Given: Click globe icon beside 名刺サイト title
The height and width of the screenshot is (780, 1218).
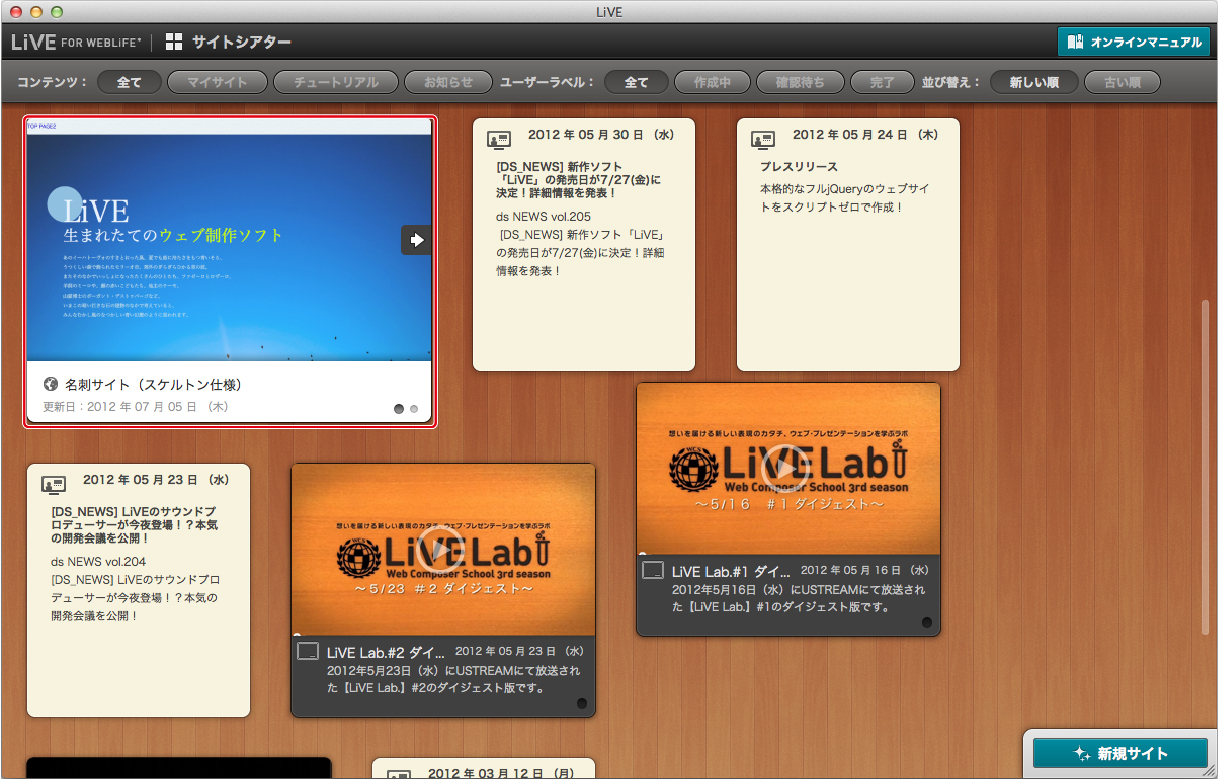Looking at the screenshot, I should pyautogui.click(x=51, y=384).
